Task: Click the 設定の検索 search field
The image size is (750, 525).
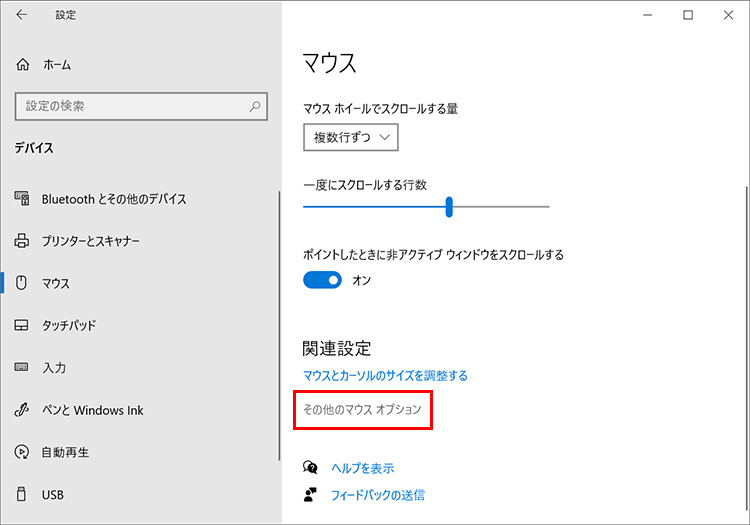Action: pos(130,106)
